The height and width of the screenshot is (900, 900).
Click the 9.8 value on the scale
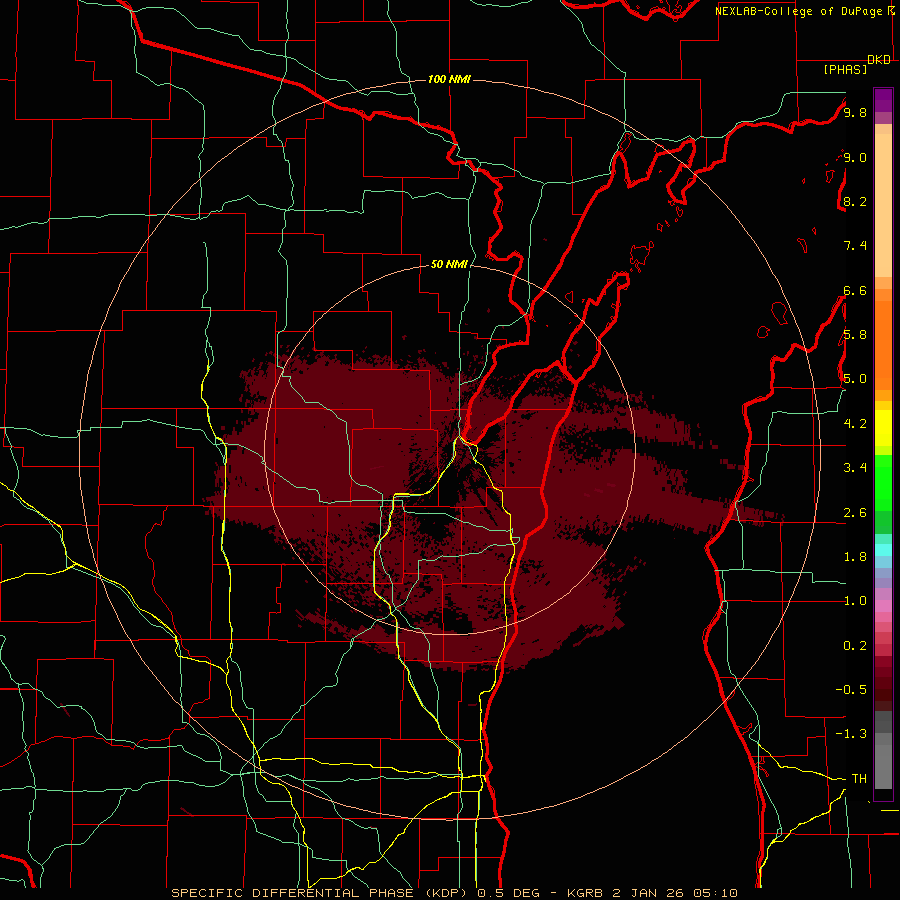[x=855, y=112]
